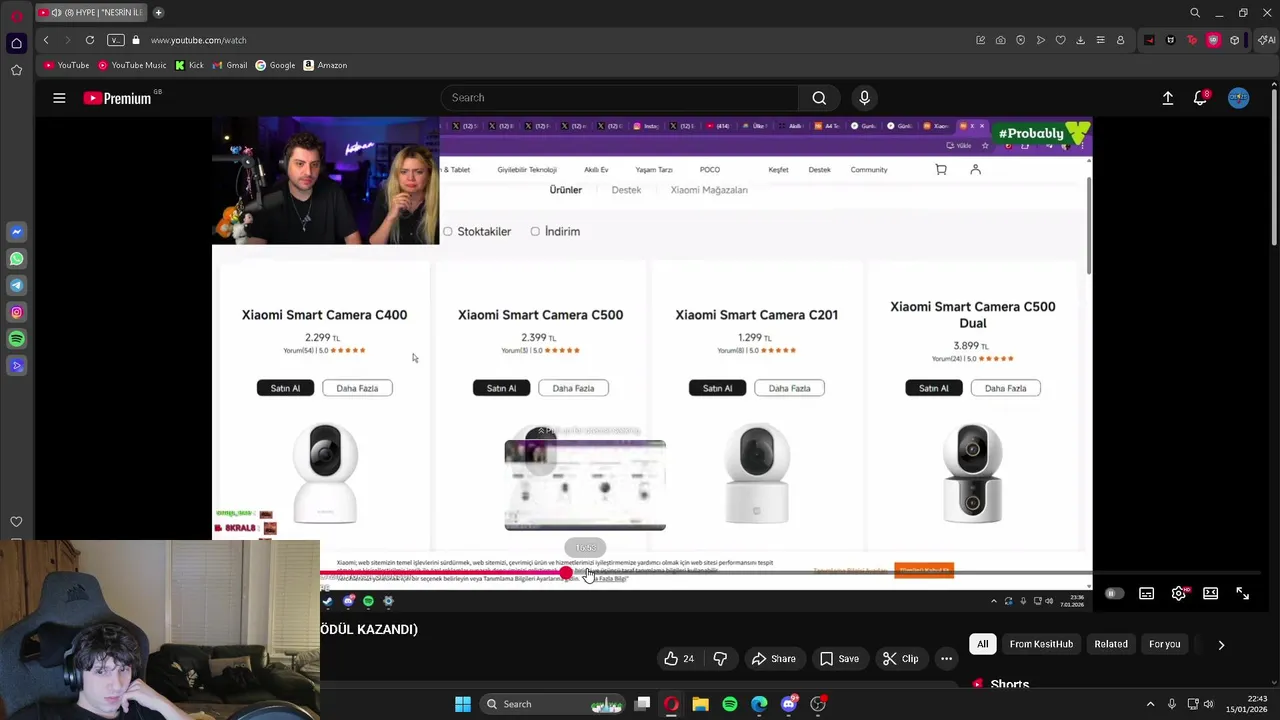Open the ad blocker shield icon
Screen dimensions: 1280x720
[x=1020, y=40]
